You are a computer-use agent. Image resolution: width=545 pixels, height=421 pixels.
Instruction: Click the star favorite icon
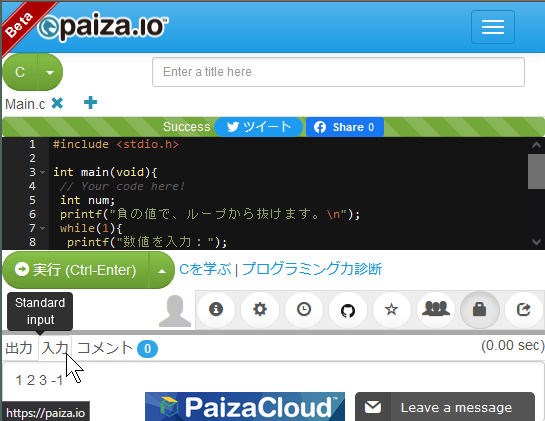coord(392,309)
